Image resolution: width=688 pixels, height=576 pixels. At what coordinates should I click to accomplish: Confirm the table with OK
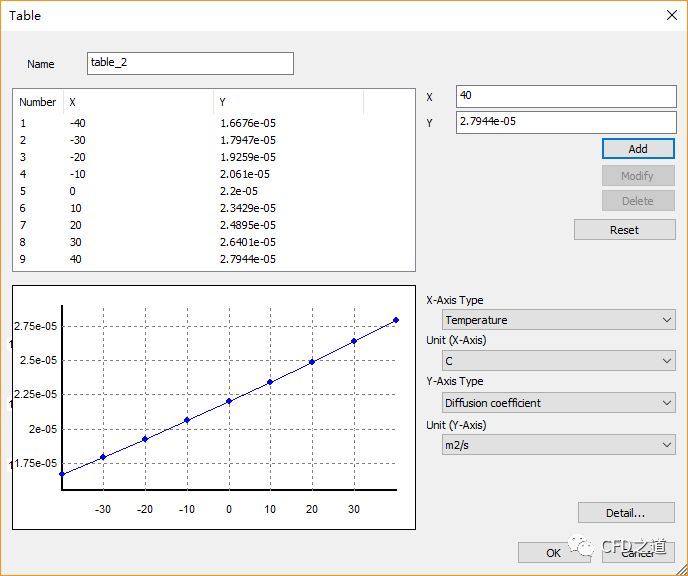(x=553, y=552)
